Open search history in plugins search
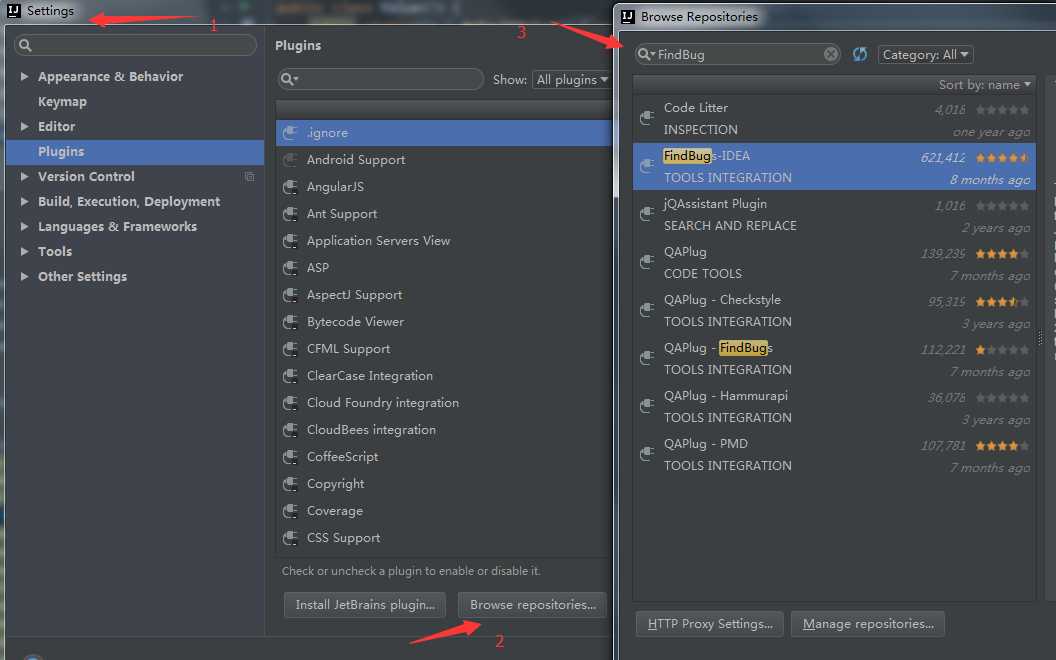The width and height of the screenshot is (1056, 660). click(x=290, y=79)
